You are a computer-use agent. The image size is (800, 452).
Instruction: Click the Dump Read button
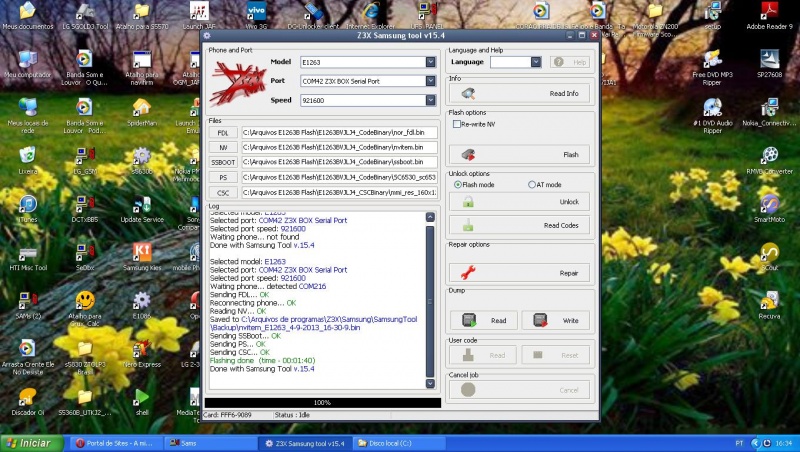click(x=483, y=320)
